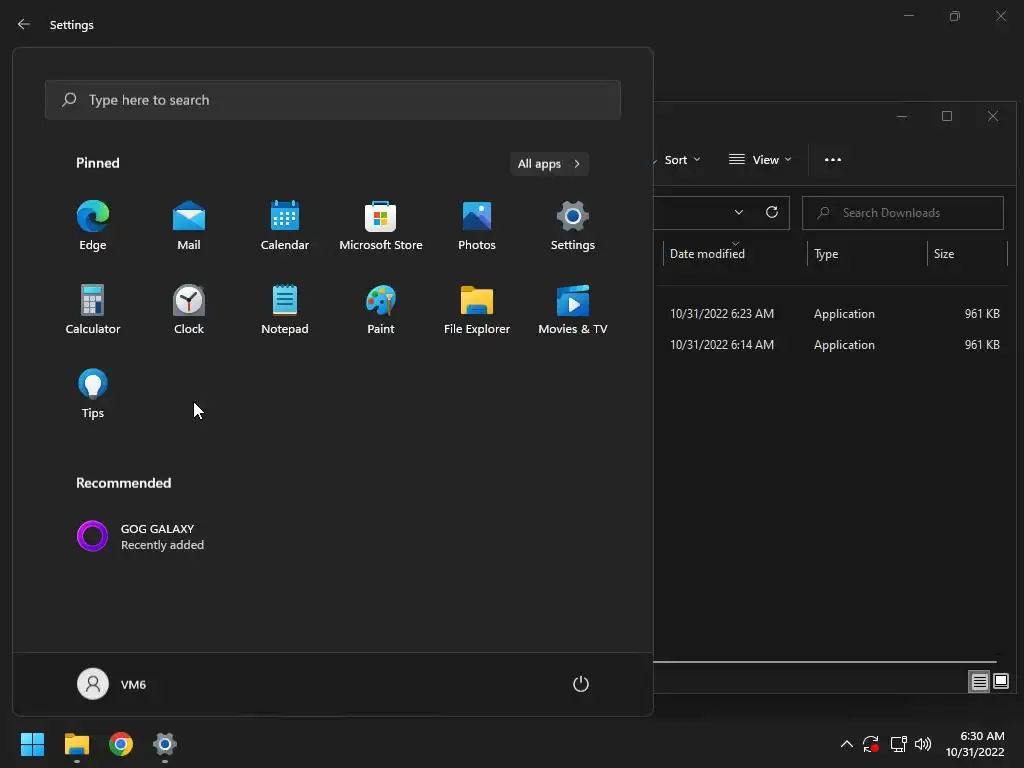The width and height of the screenshot is (1024, 768).
Task: Open the VM6 user account menu
Action: [112, 684]
